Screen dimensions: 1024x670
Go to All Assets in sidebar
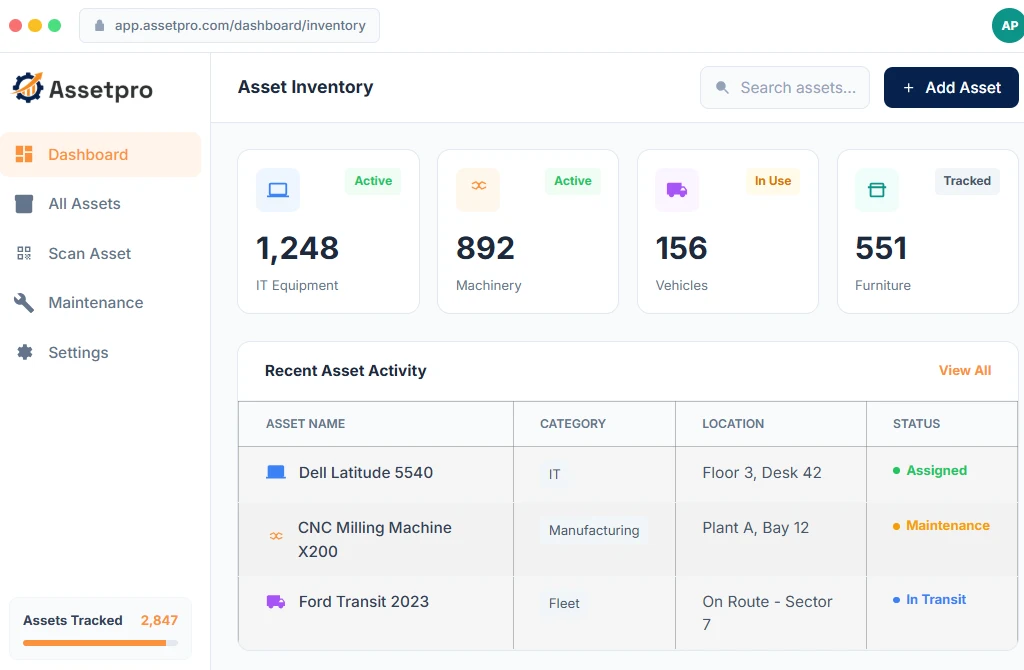(x=84, y=204)
